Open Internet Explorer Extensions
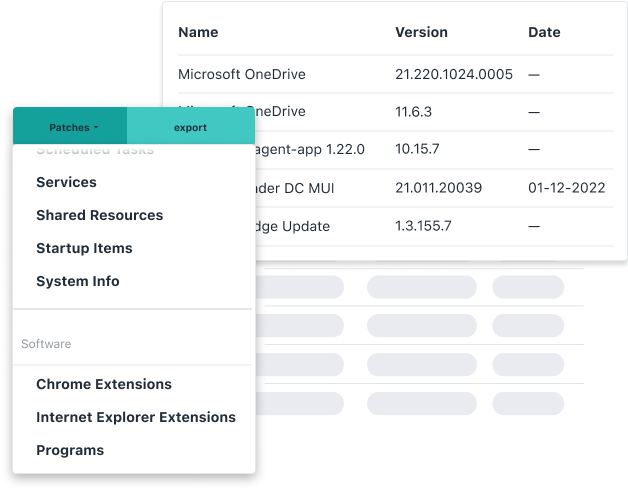 pyautogui.click(x=136, y=417)
